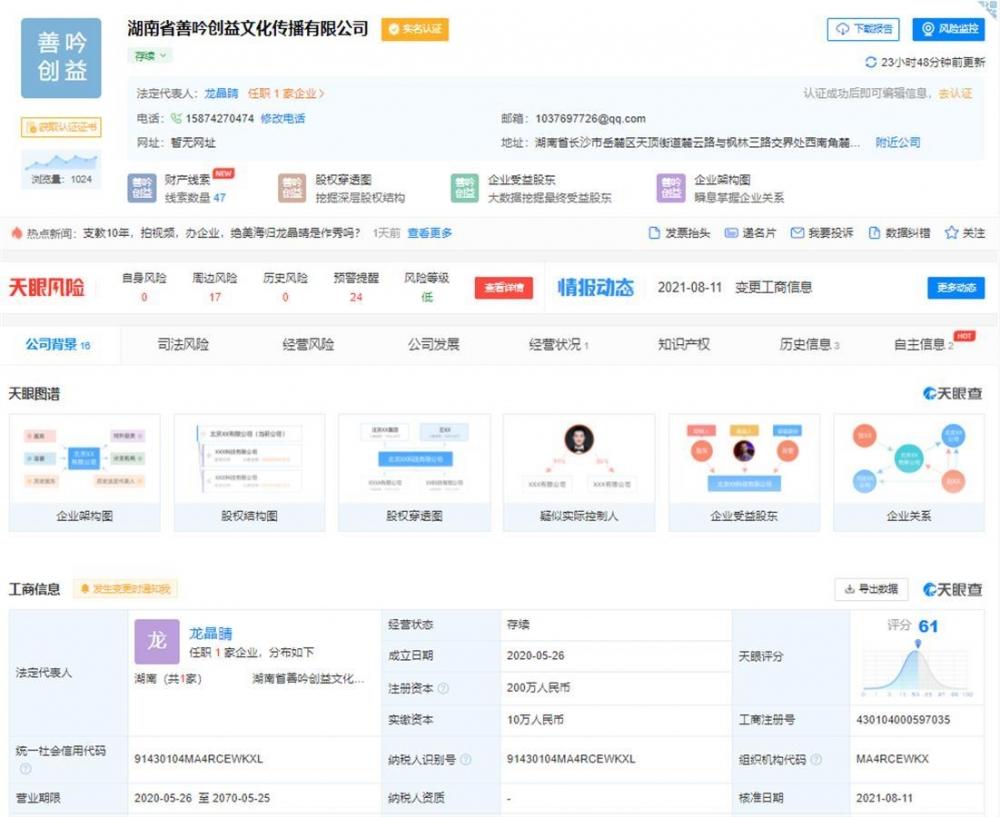1000x817 pixels.
Task: Open the 查看更多 news link
Action: click(x=430, y=233)
